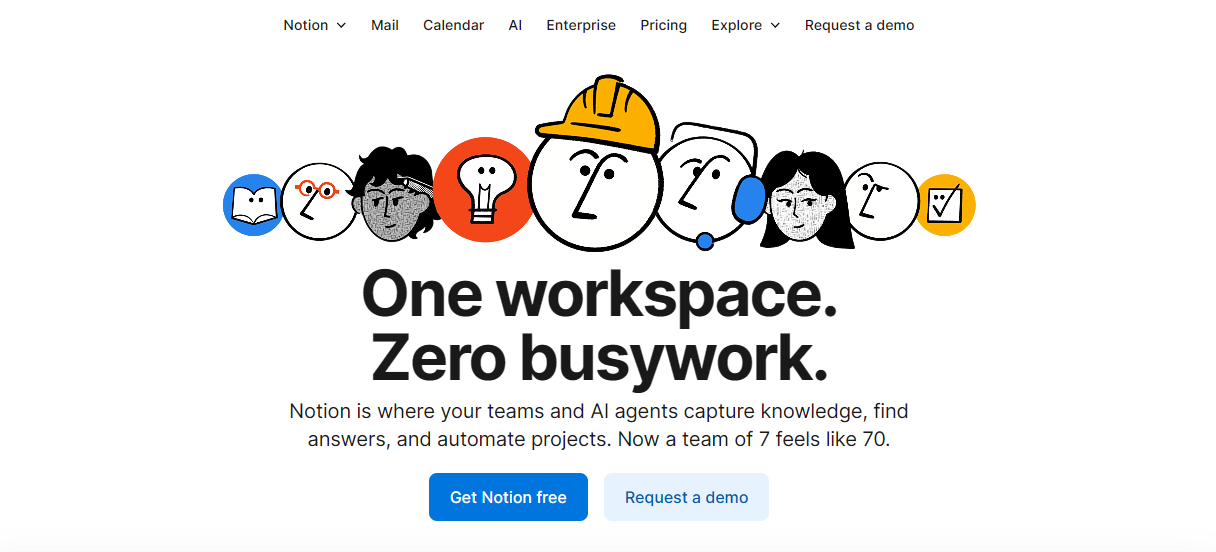Open the Enterprise page link
The image size is (1216, 552).
pos(581,25)
